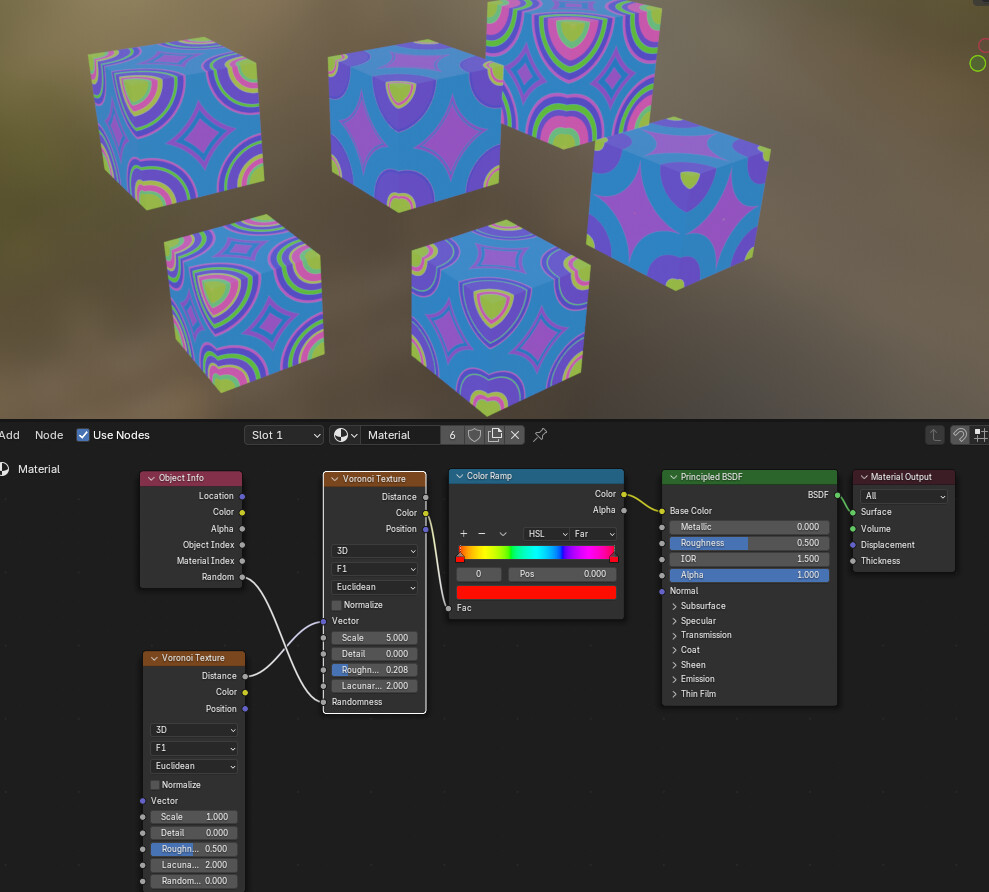Collapse the lower Voronoi Texture node

click(x=154, y=658)
